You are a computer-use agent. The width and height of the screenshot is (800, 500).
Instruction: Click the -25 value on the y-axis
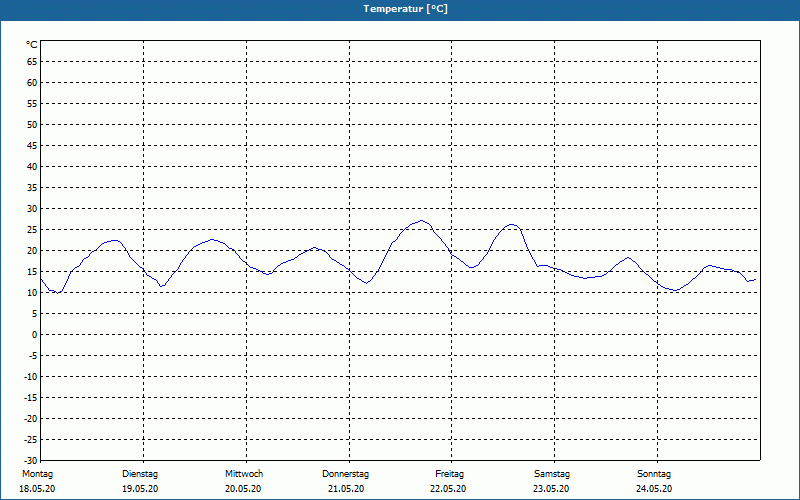point(31,439)
